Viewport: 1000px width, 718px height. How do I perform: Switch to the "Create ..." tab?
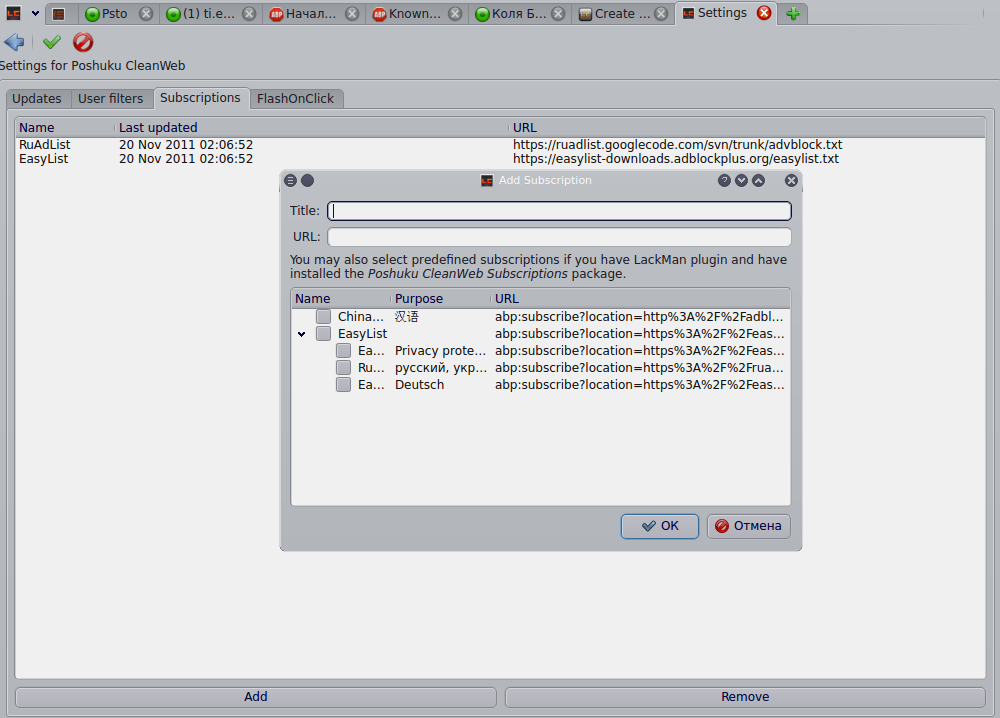pos(615,13)
